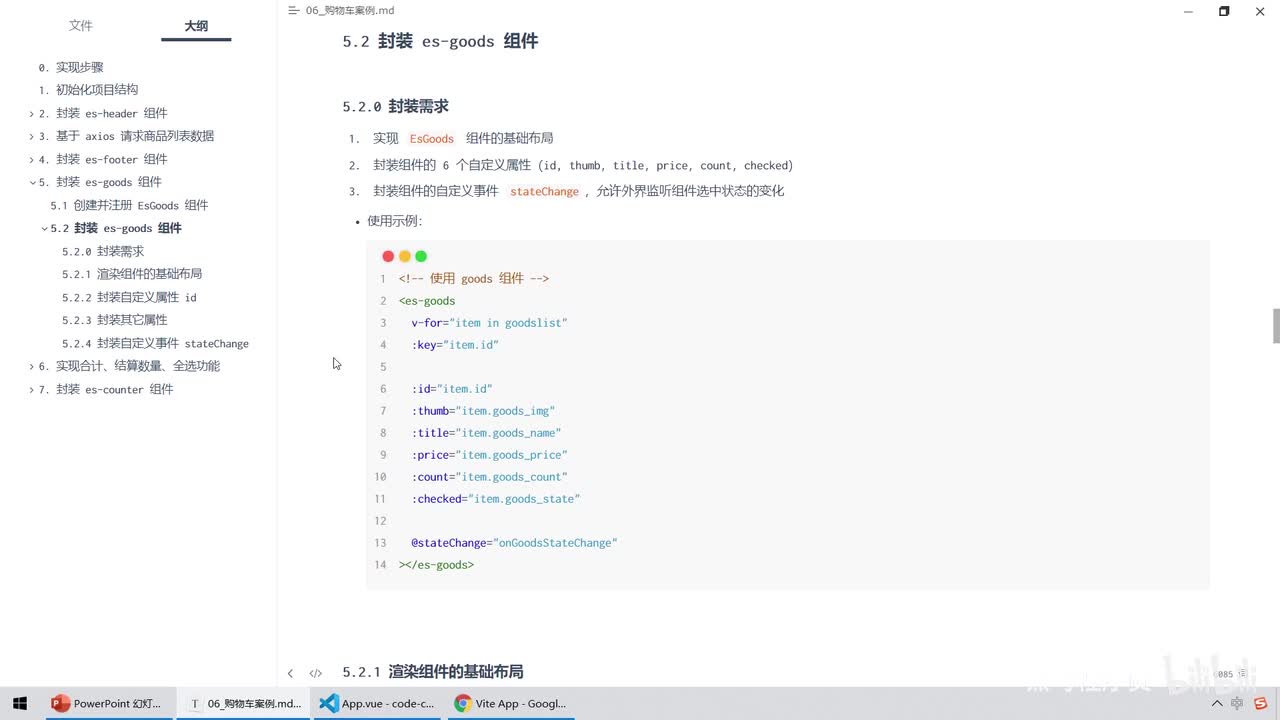The height and width of the screenshot is (720, 1280).
Task: Click the yellow dot on code block
Action: 404,256
